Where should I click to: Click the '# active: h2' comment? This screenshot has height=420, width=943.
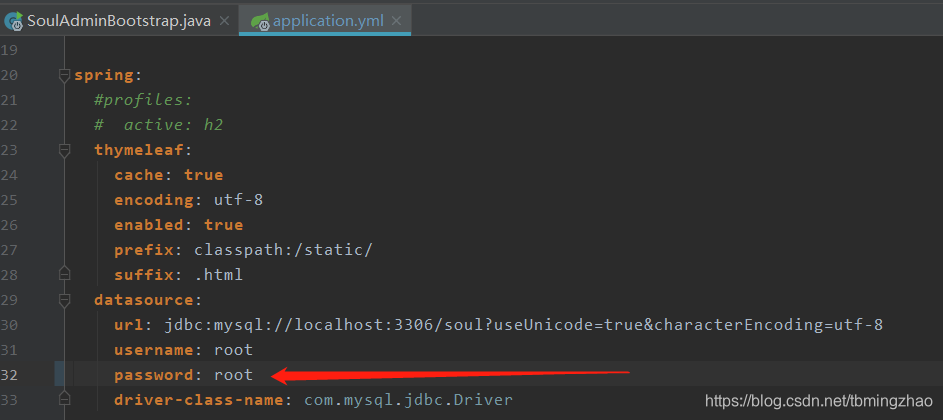(x=159, y=125)
